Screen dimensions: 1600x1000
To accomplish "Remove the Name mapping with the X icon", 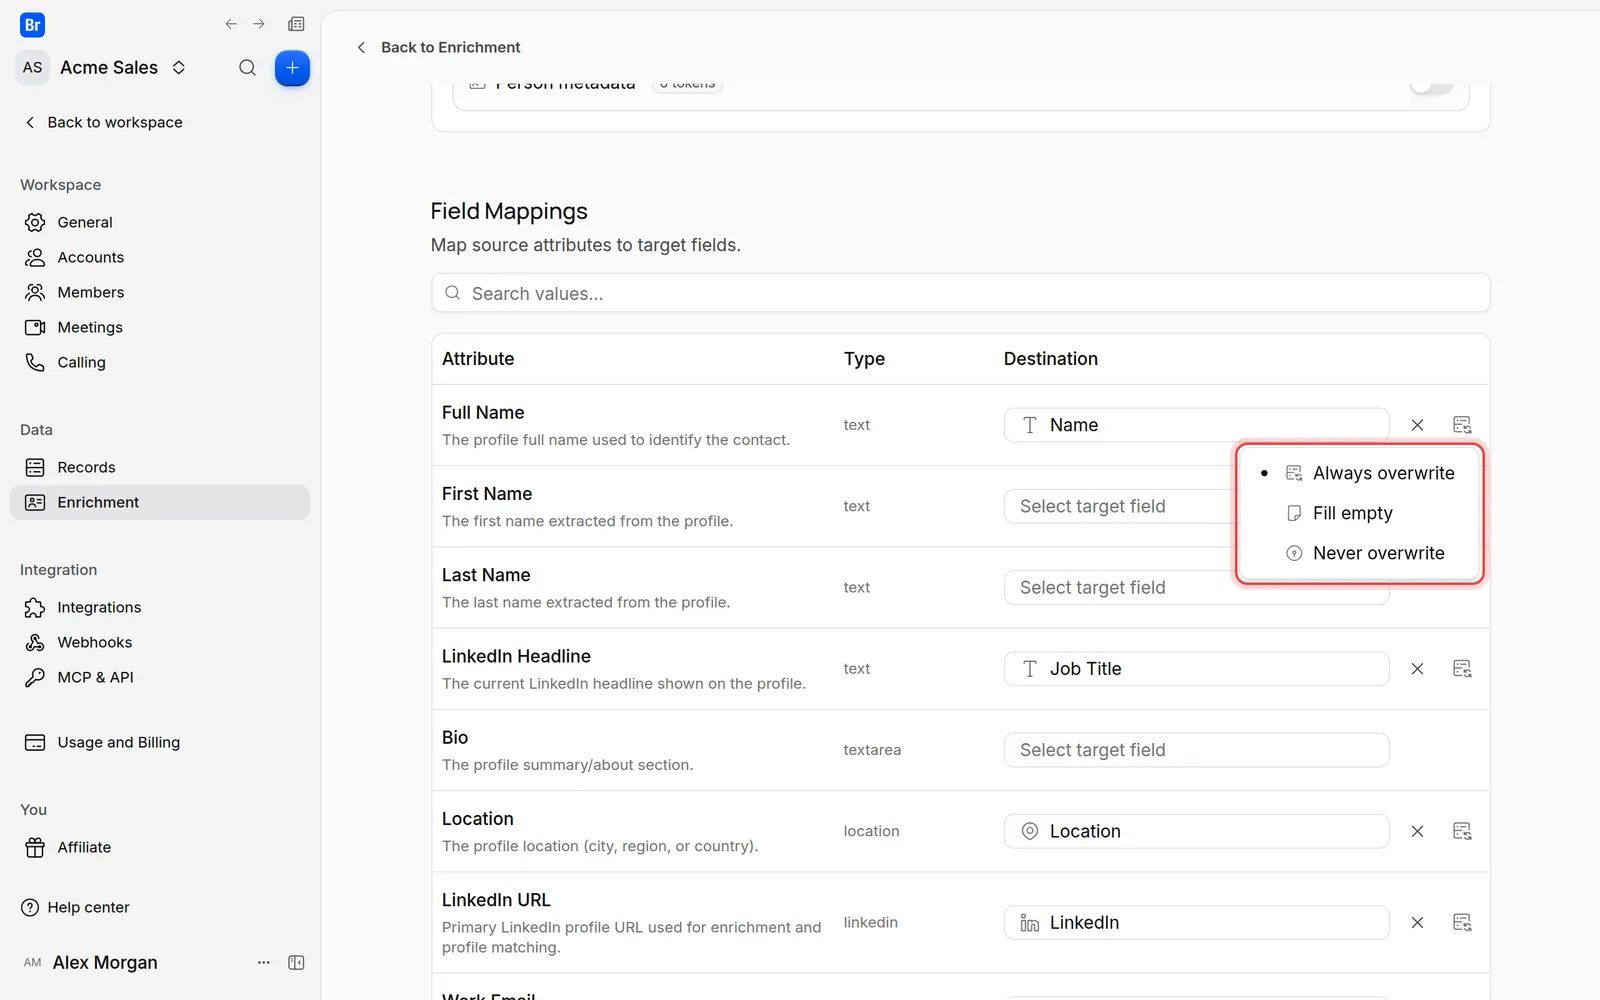I will 1417,425.
